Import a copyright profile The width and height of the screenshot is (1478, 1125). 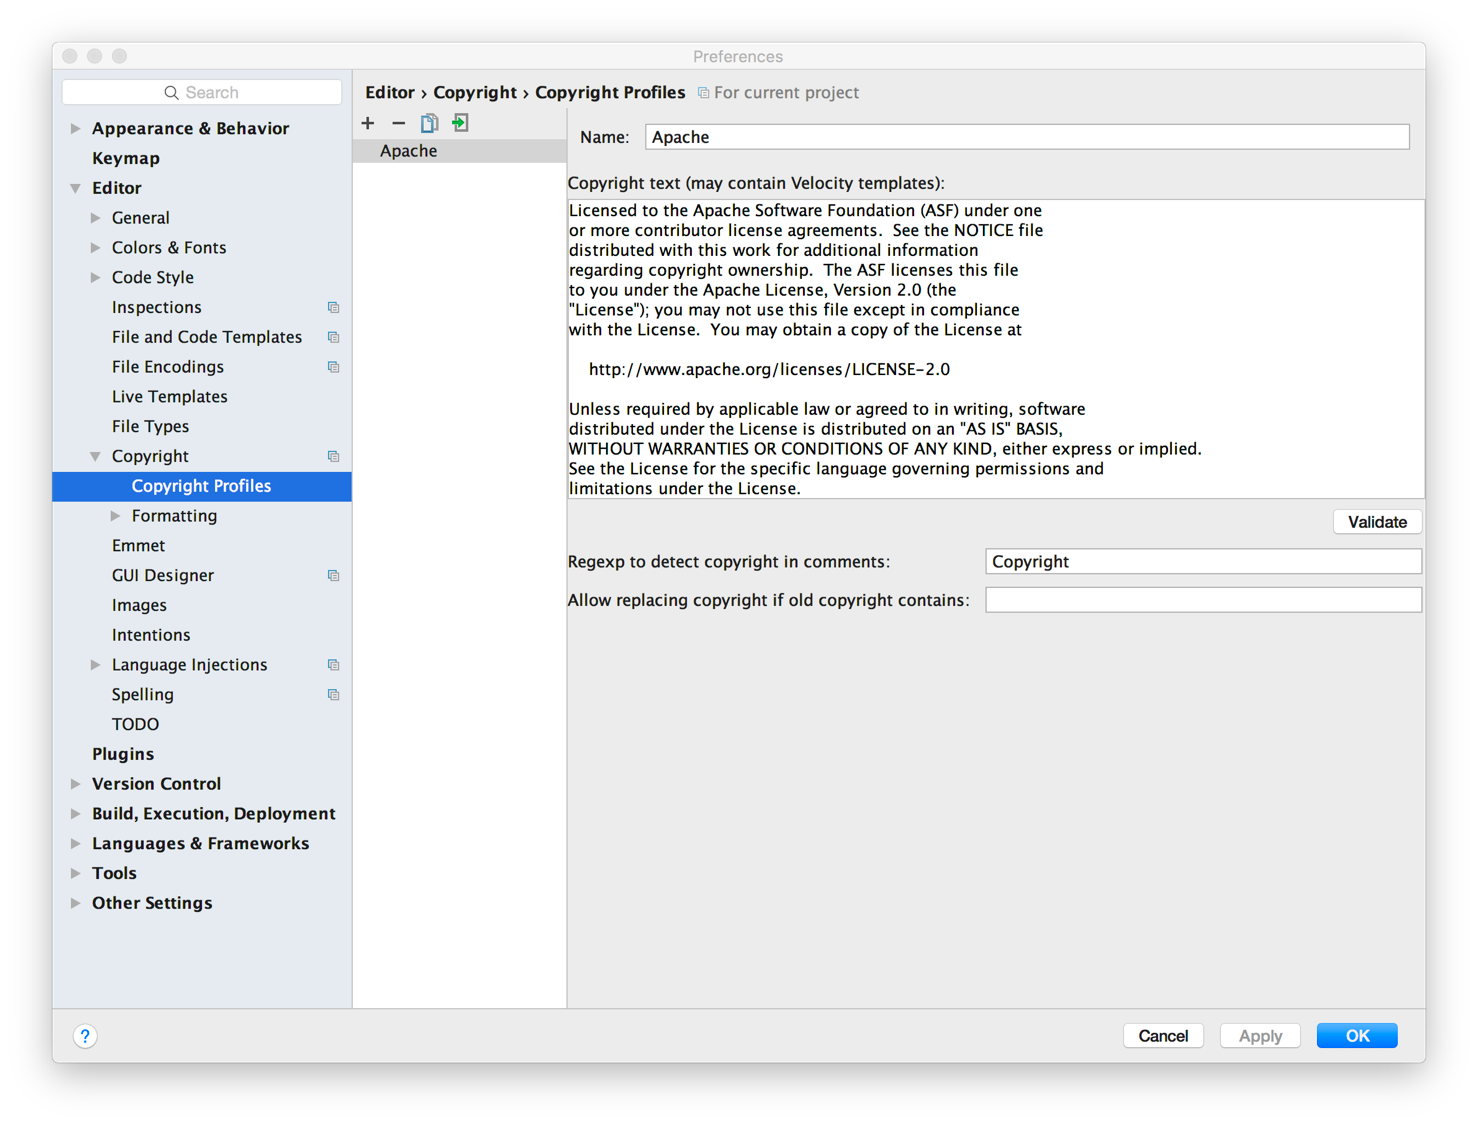point(460,123)
